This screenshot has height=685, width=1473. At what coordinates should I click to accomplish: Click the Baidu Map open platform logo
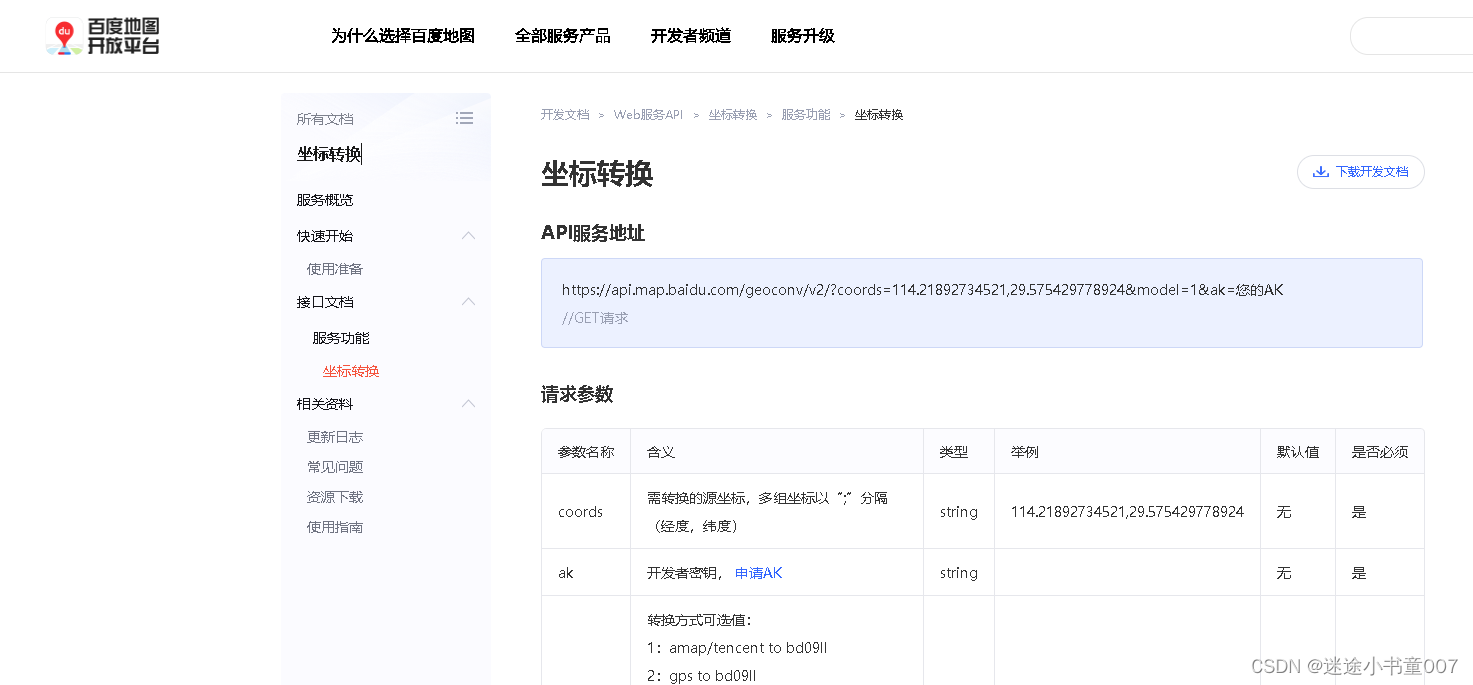[103, 36]
